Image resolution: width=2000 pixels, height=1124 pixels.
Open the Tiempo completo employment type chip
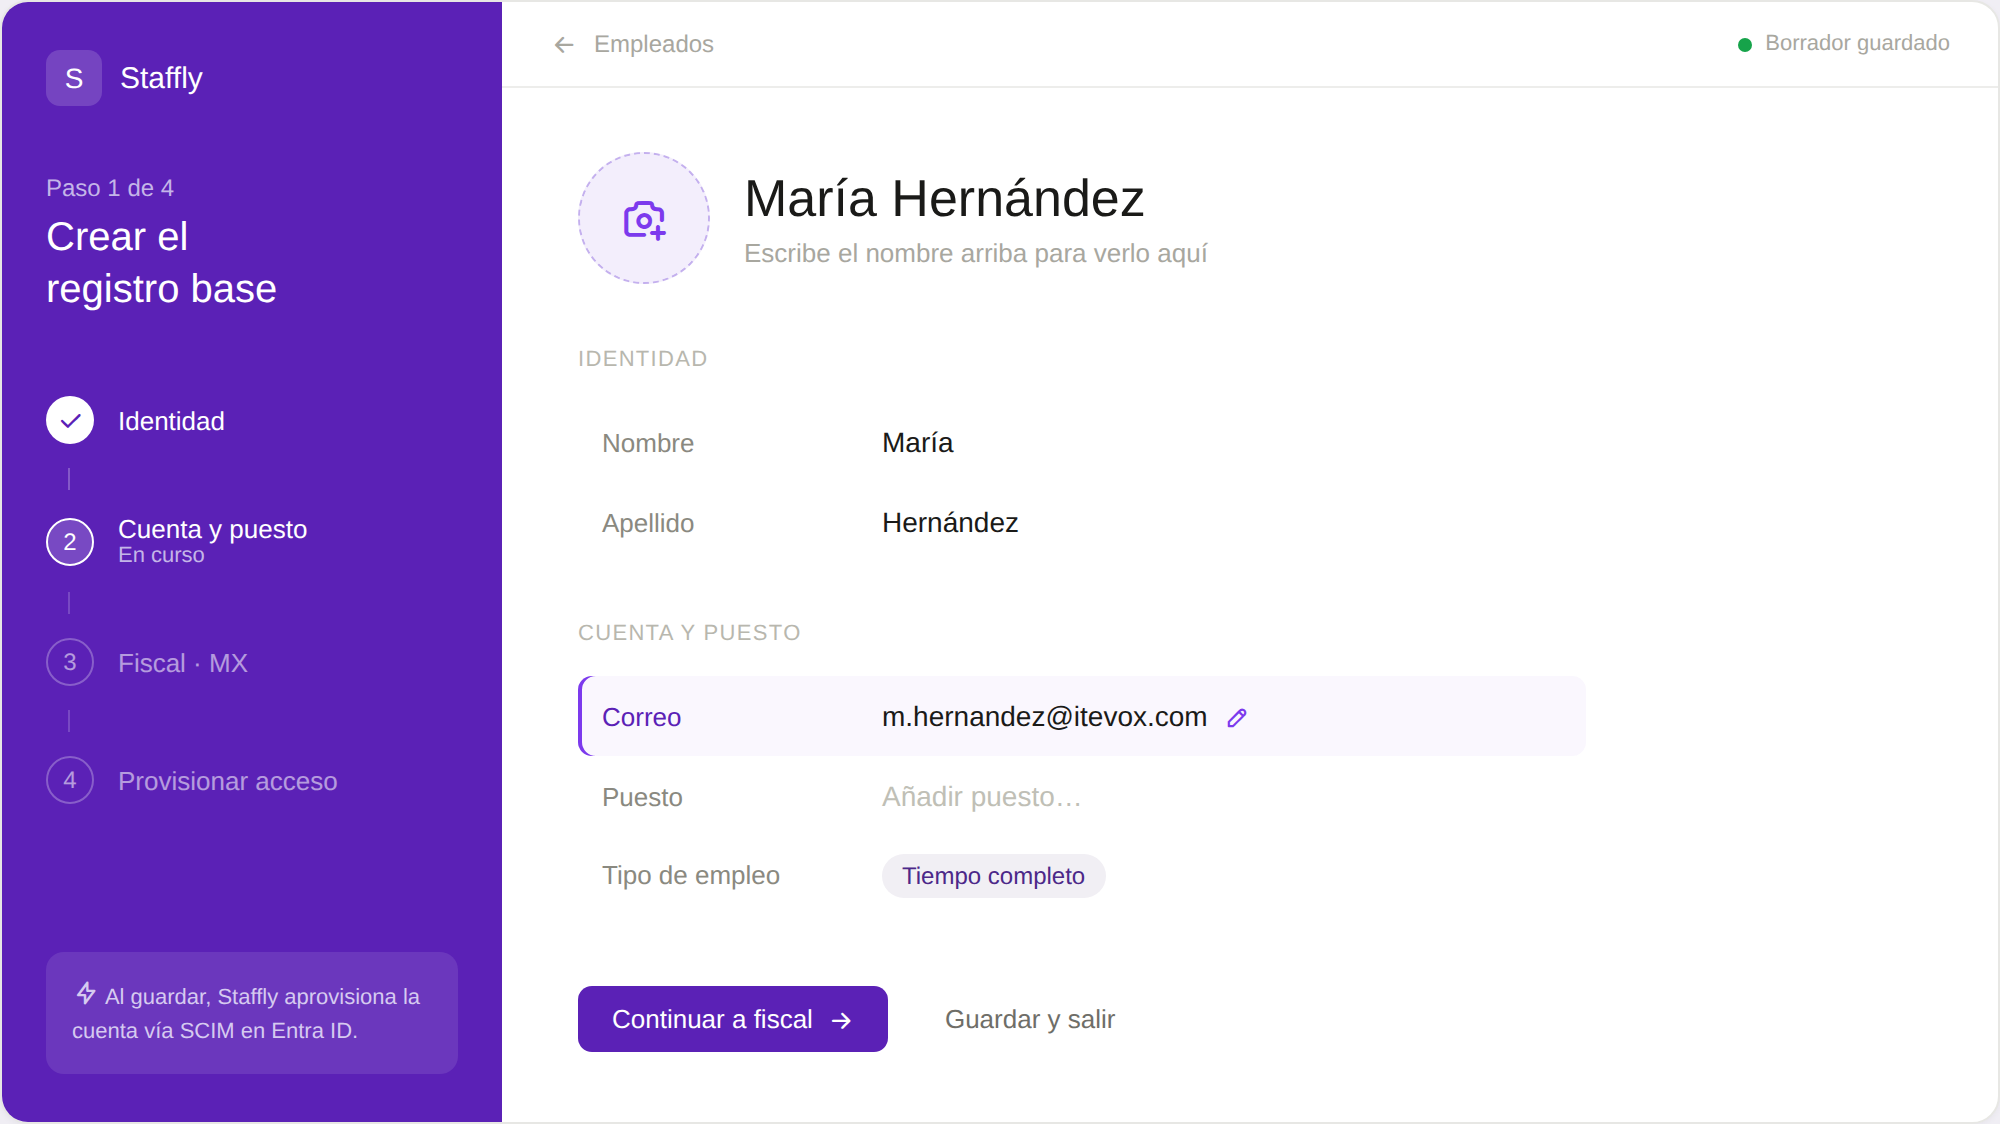tap(993, 876)
